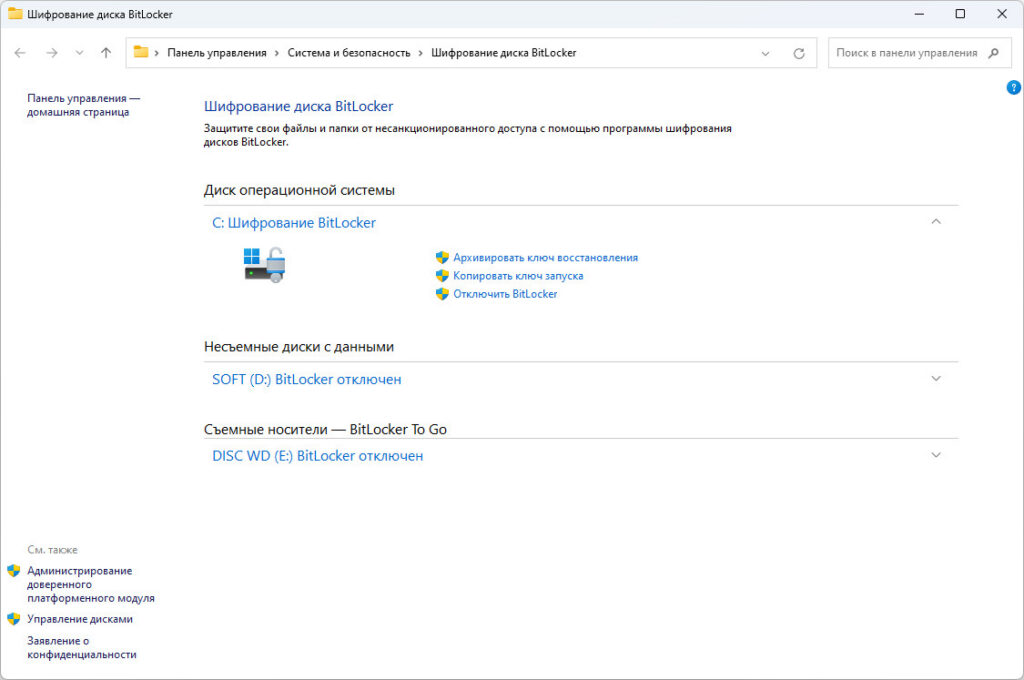The image size is (1024, 680).
Task: Open help with the question mark icon
Action: (1014, 87)
